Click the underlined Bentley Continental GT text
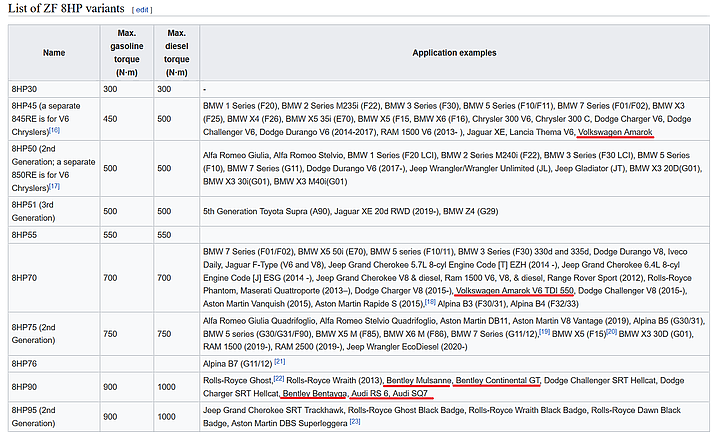720x438 pixels. point(498,381)
